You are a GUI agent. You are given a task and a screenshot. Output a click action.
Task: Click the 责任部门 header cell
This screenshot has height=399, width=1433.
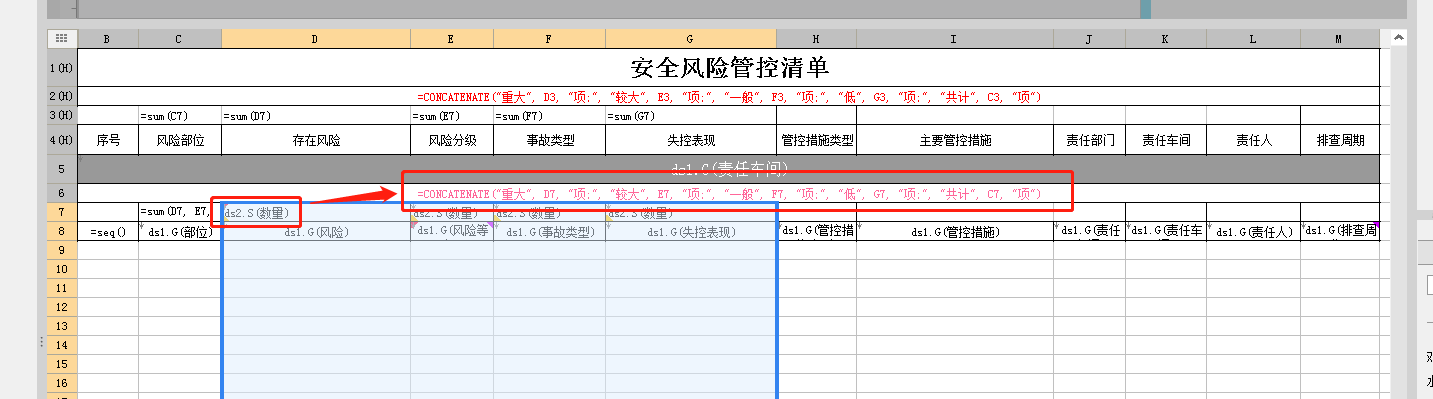pyautogui.click(x=1089, y=140)
